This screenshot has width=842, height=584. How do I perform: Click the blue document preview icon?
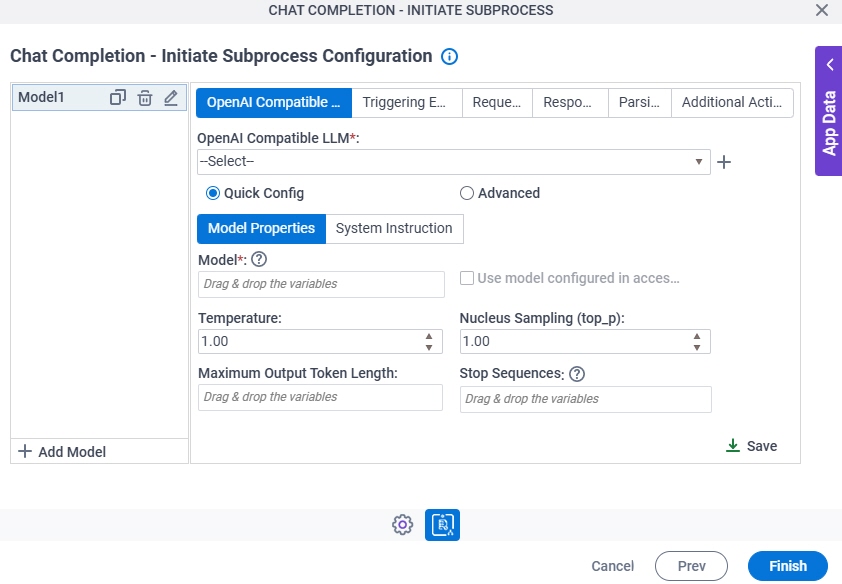click(442, 524)
